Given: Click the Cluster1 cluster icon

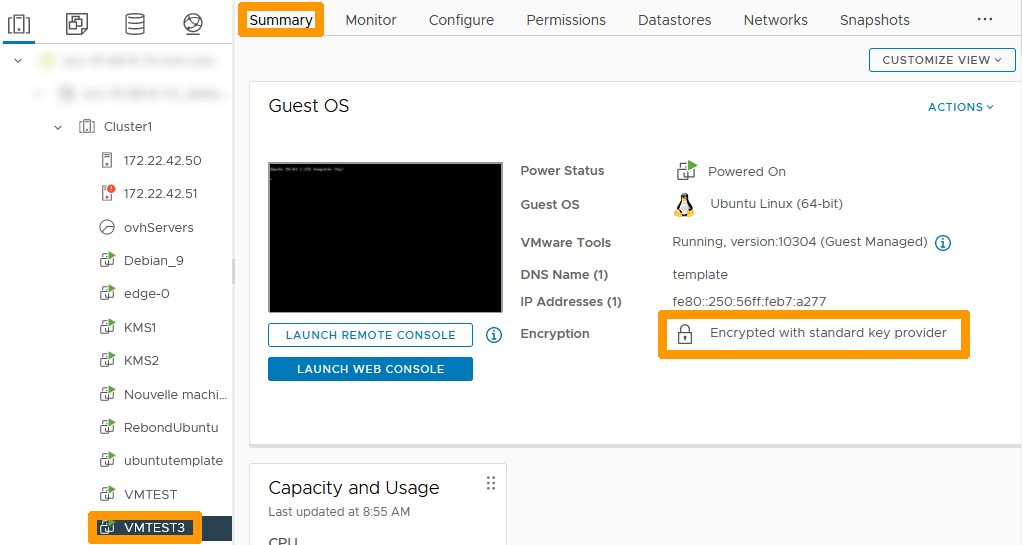Looking at the screenshot, I should click(87, 126).
